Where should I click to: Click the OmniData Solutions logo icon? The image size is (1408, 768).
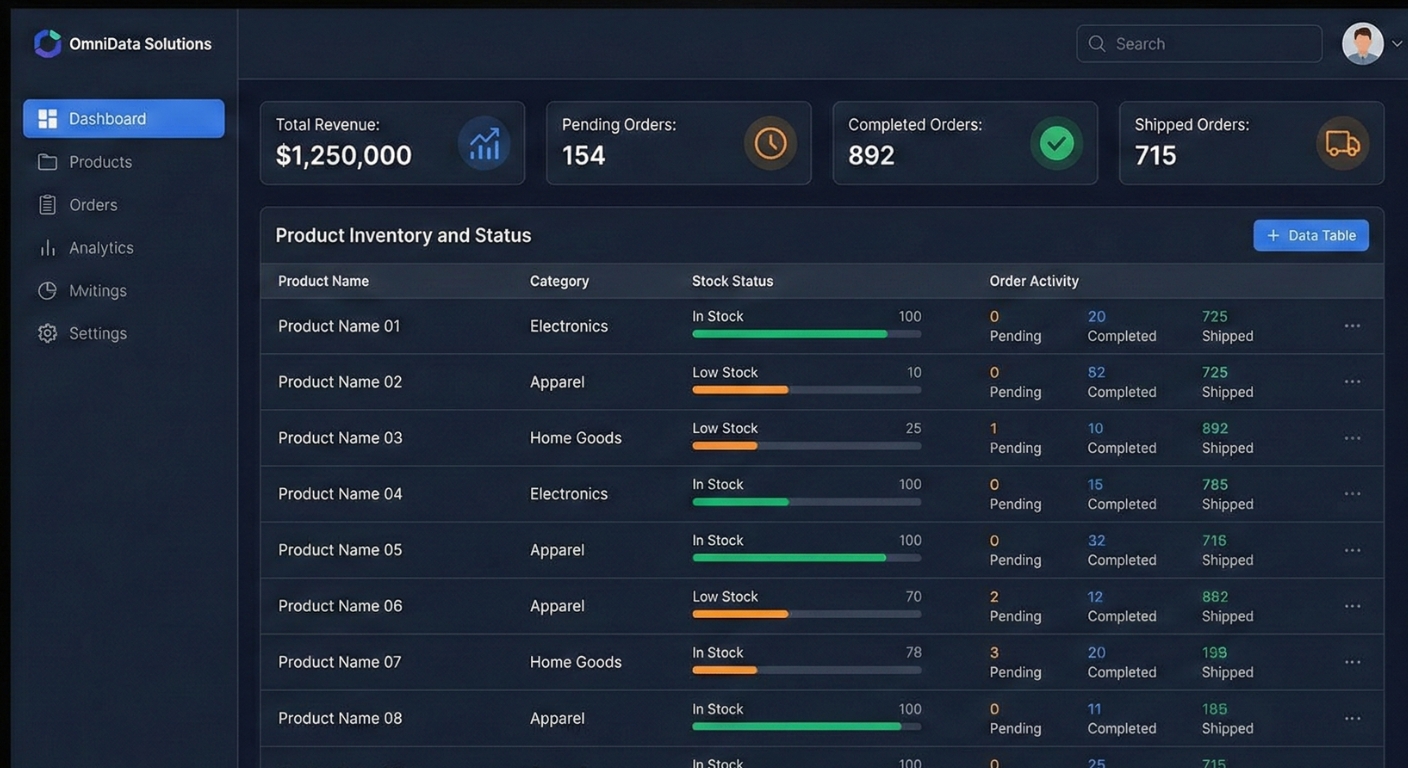pyautogui.click(x=47, y=43)
